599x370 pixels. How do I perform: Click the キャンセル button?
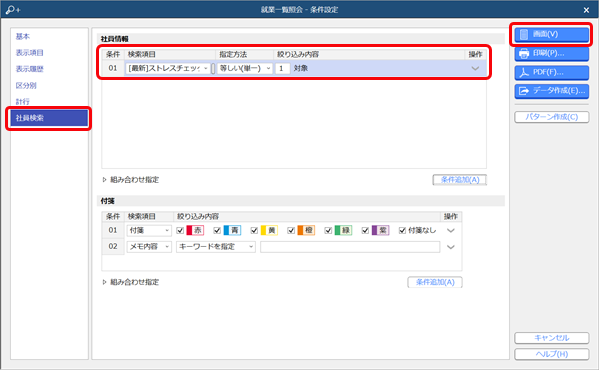coord(551,338)
